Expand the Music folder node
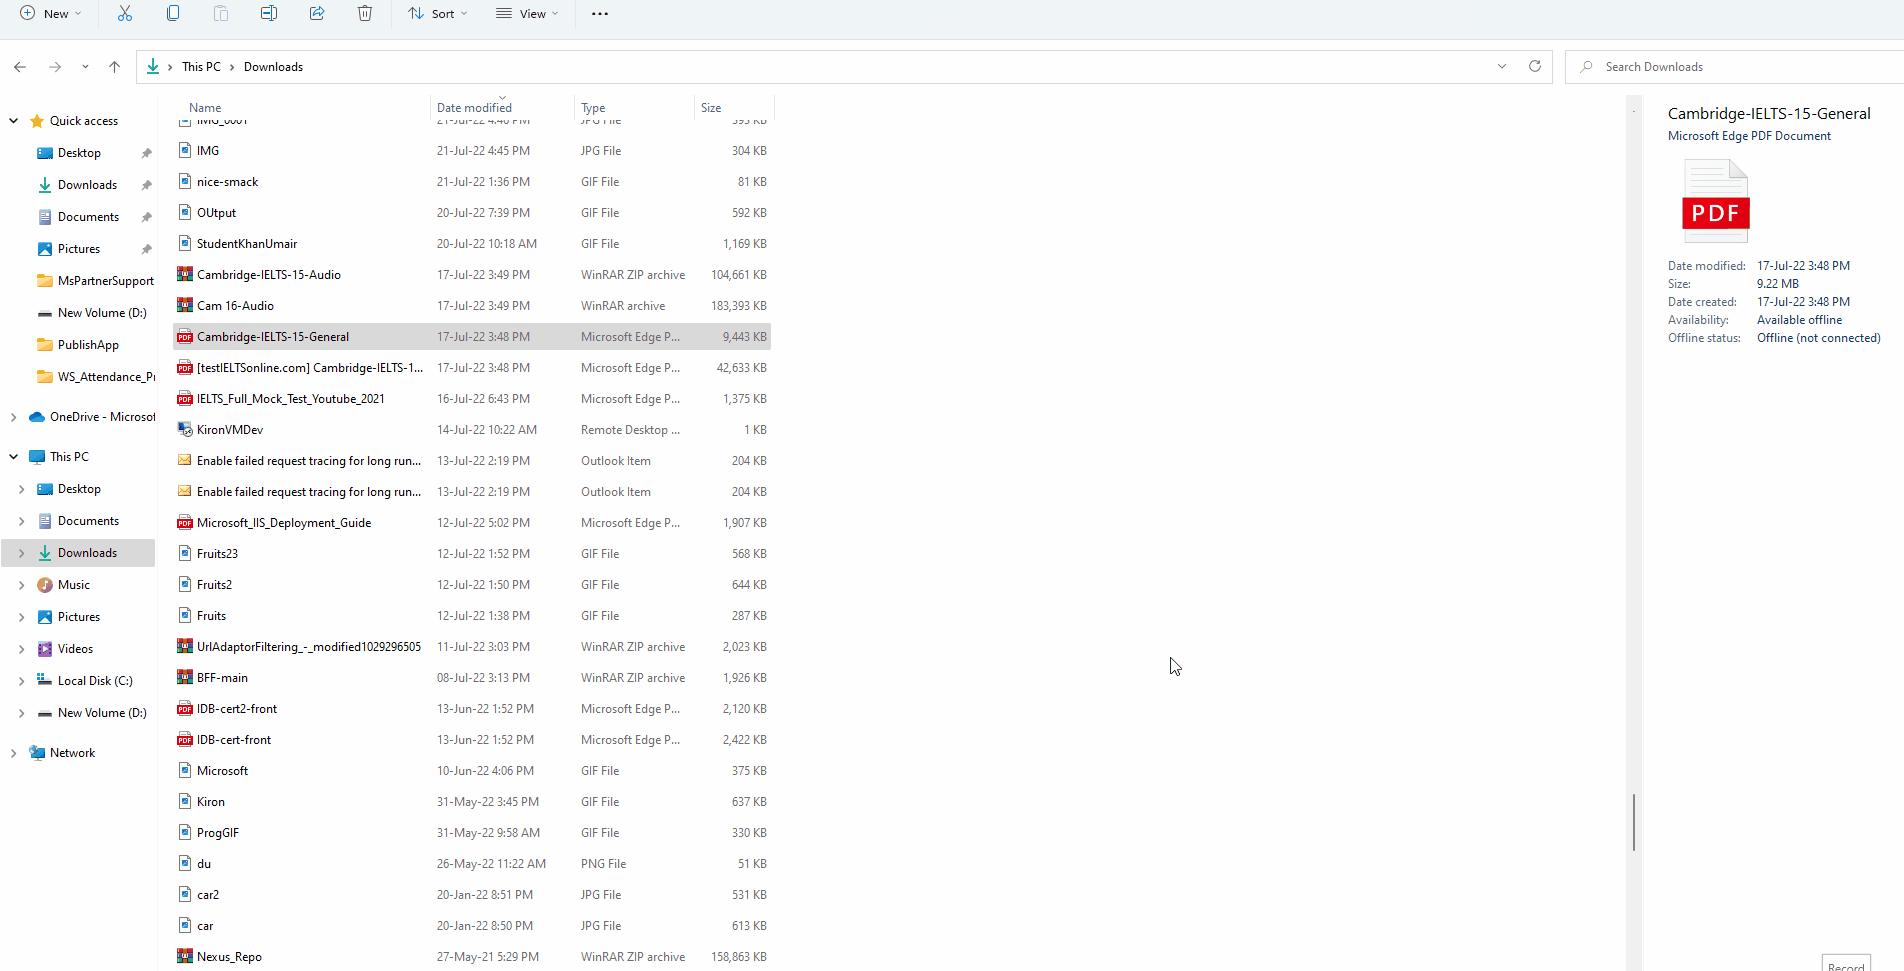 tap(22, 585)
